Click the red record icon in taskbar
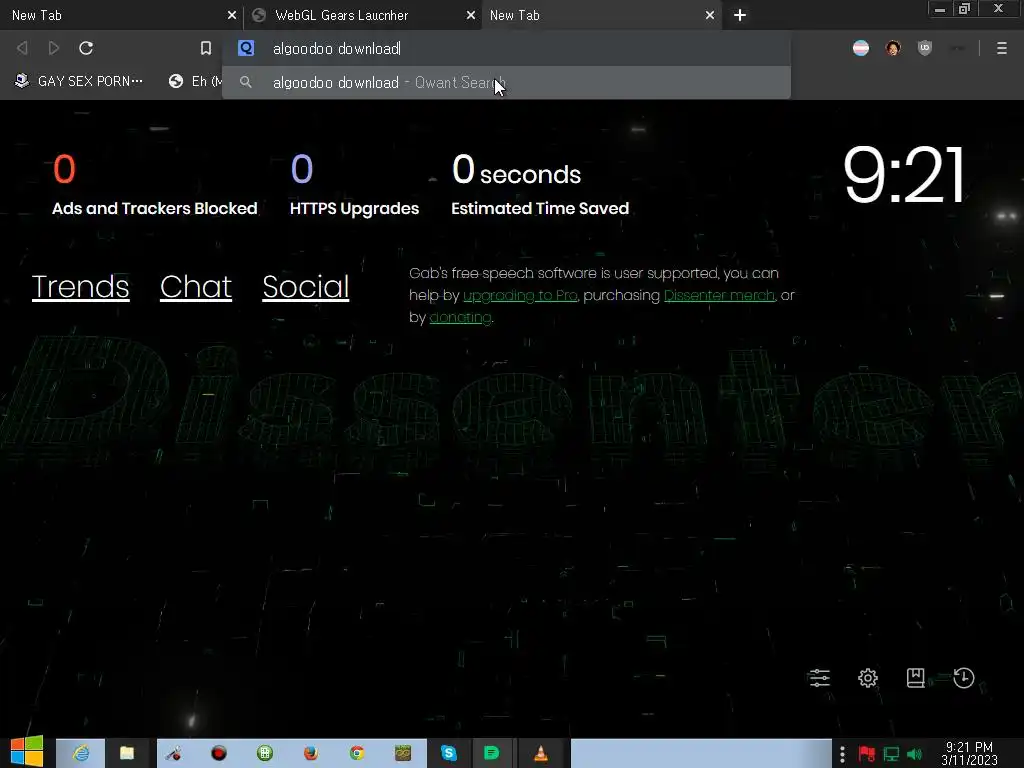The width and height of the screenshot is (1024, 768). click(x=219, y=754)
